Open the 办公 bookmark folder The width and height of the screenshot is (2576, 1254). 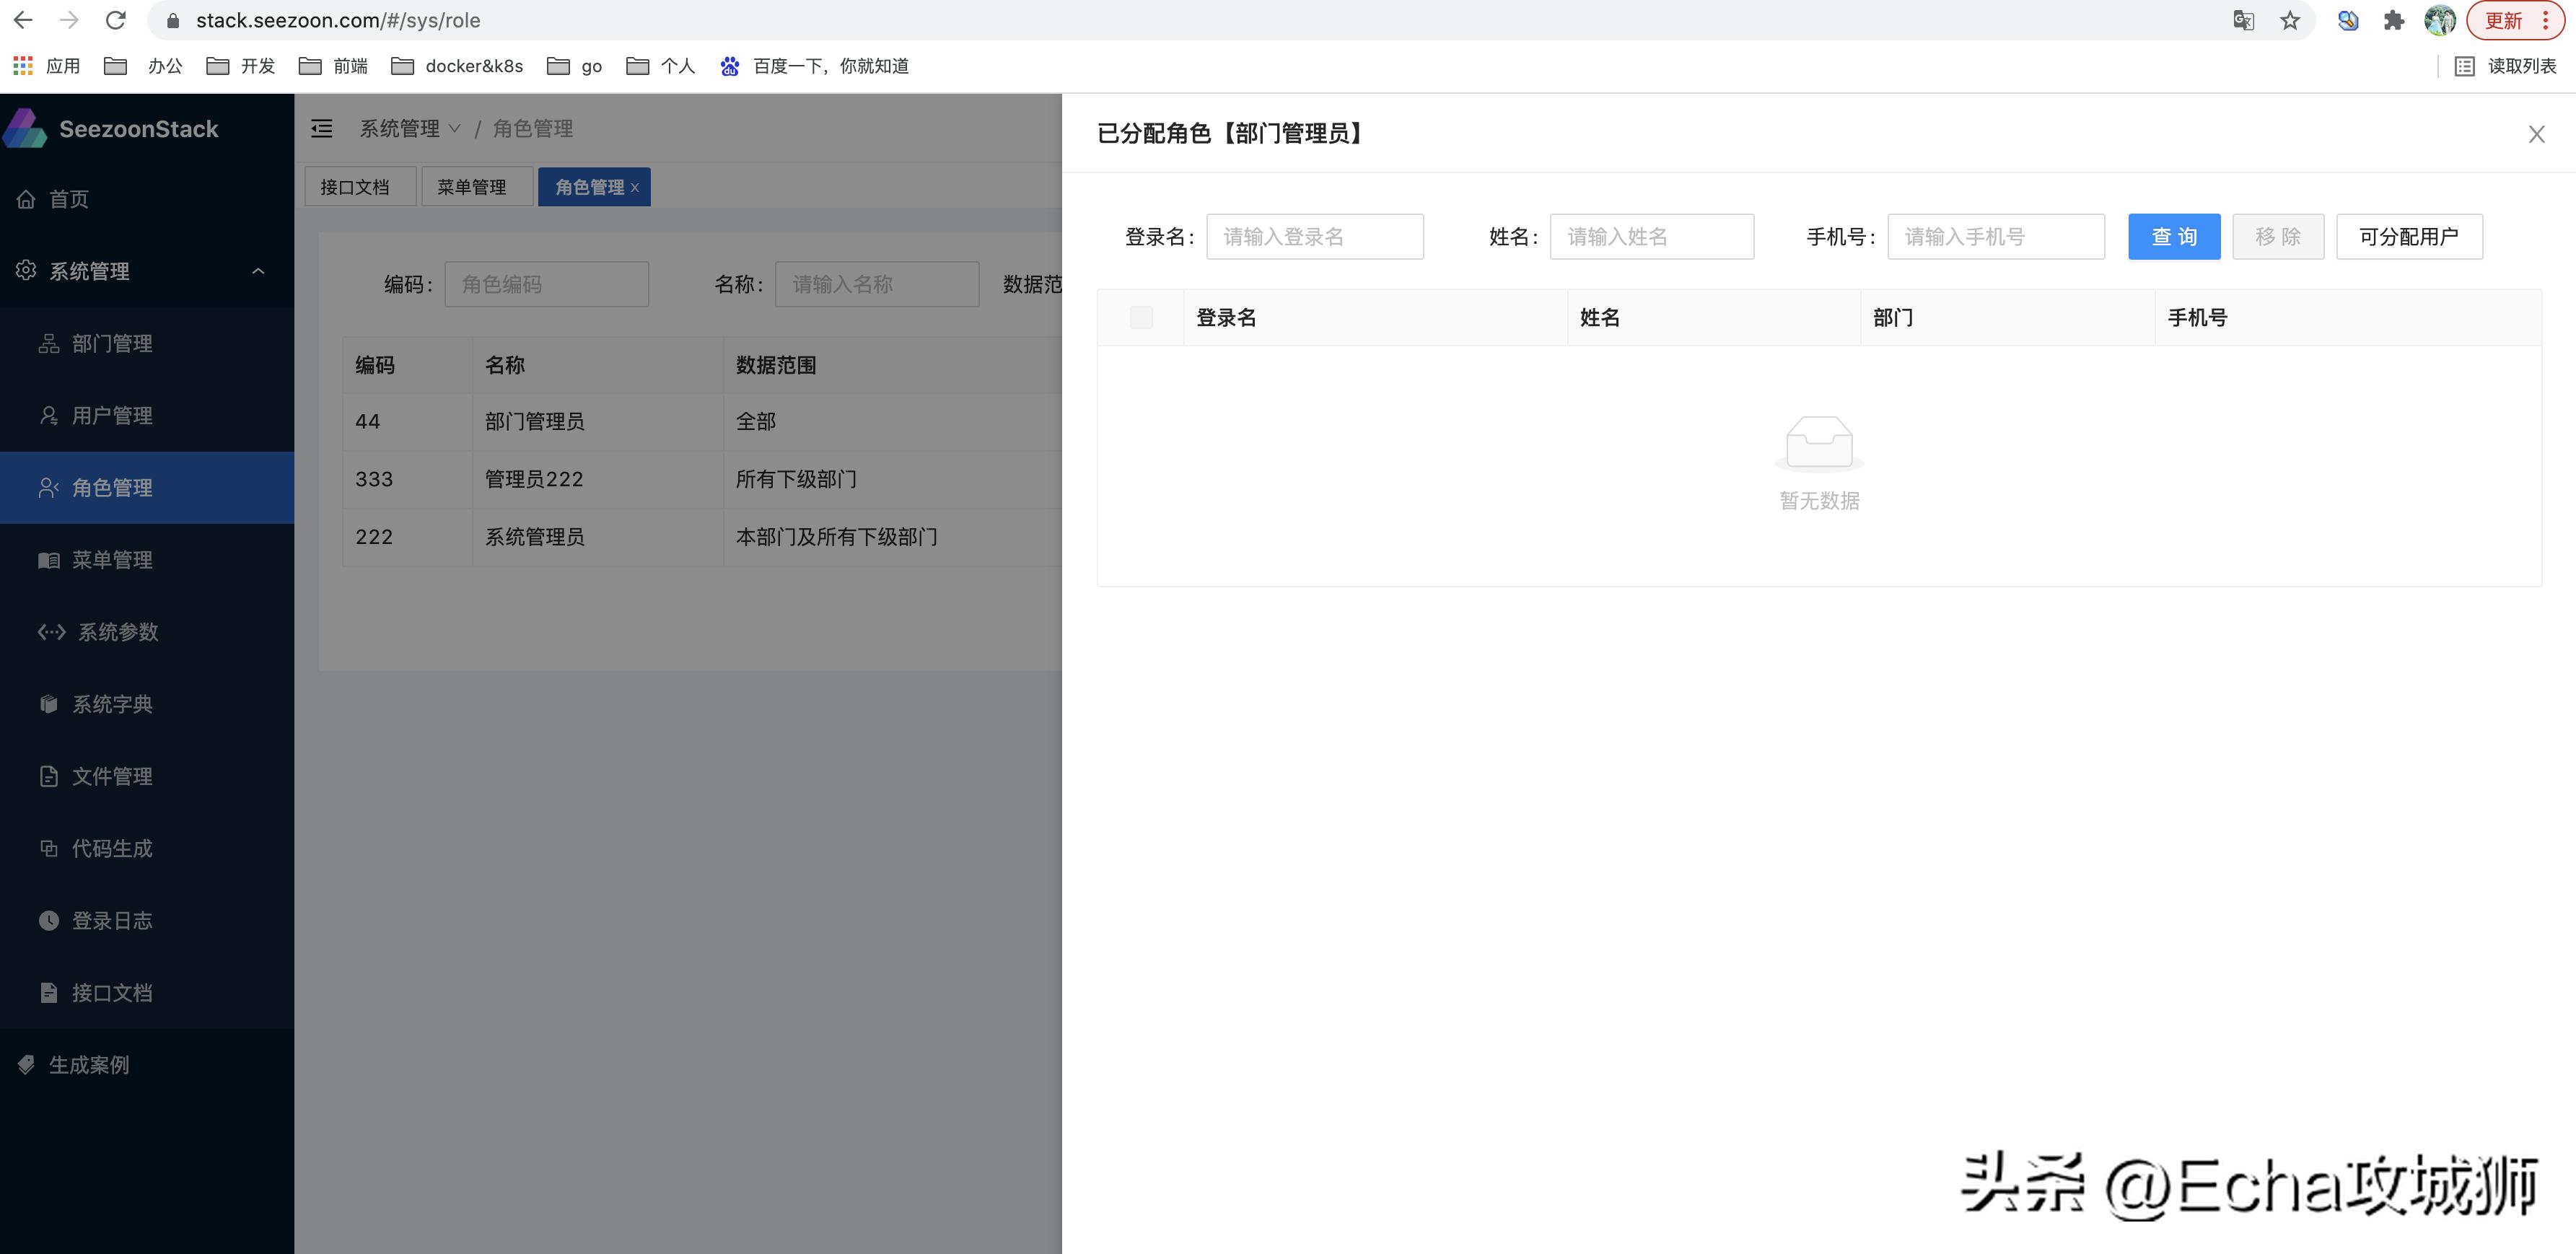[144, 66]
